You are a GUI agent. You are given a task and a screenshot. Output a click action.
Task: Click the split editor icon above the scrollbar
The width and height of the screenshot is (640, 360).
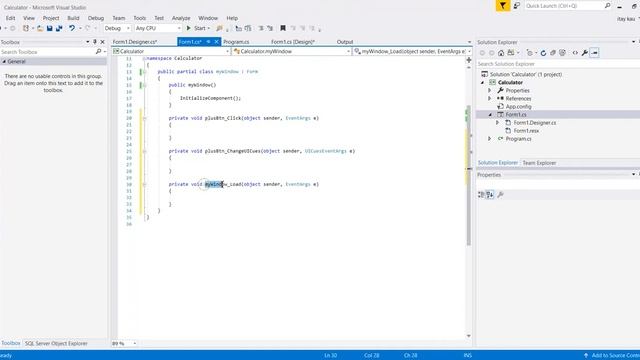pyautogui.click(x=469, y=60)
